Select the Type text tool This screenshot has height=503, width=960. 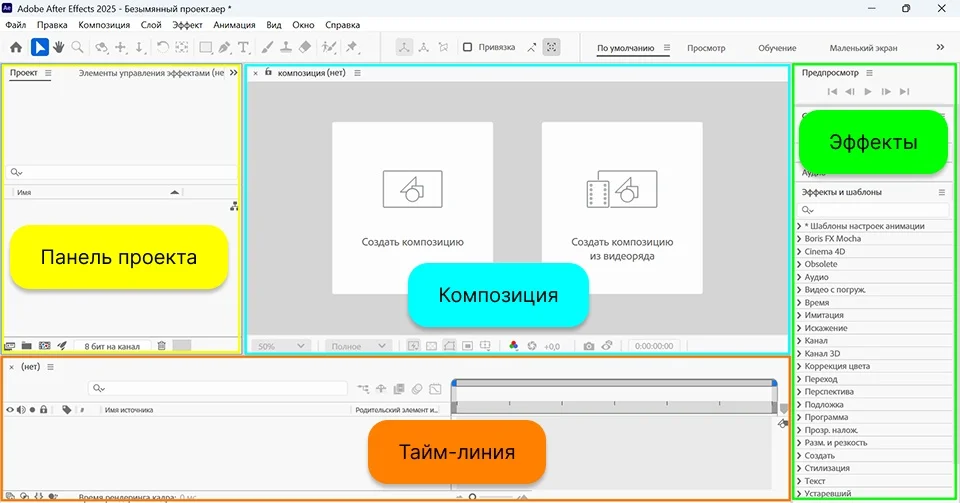click(x=245, y=47)
